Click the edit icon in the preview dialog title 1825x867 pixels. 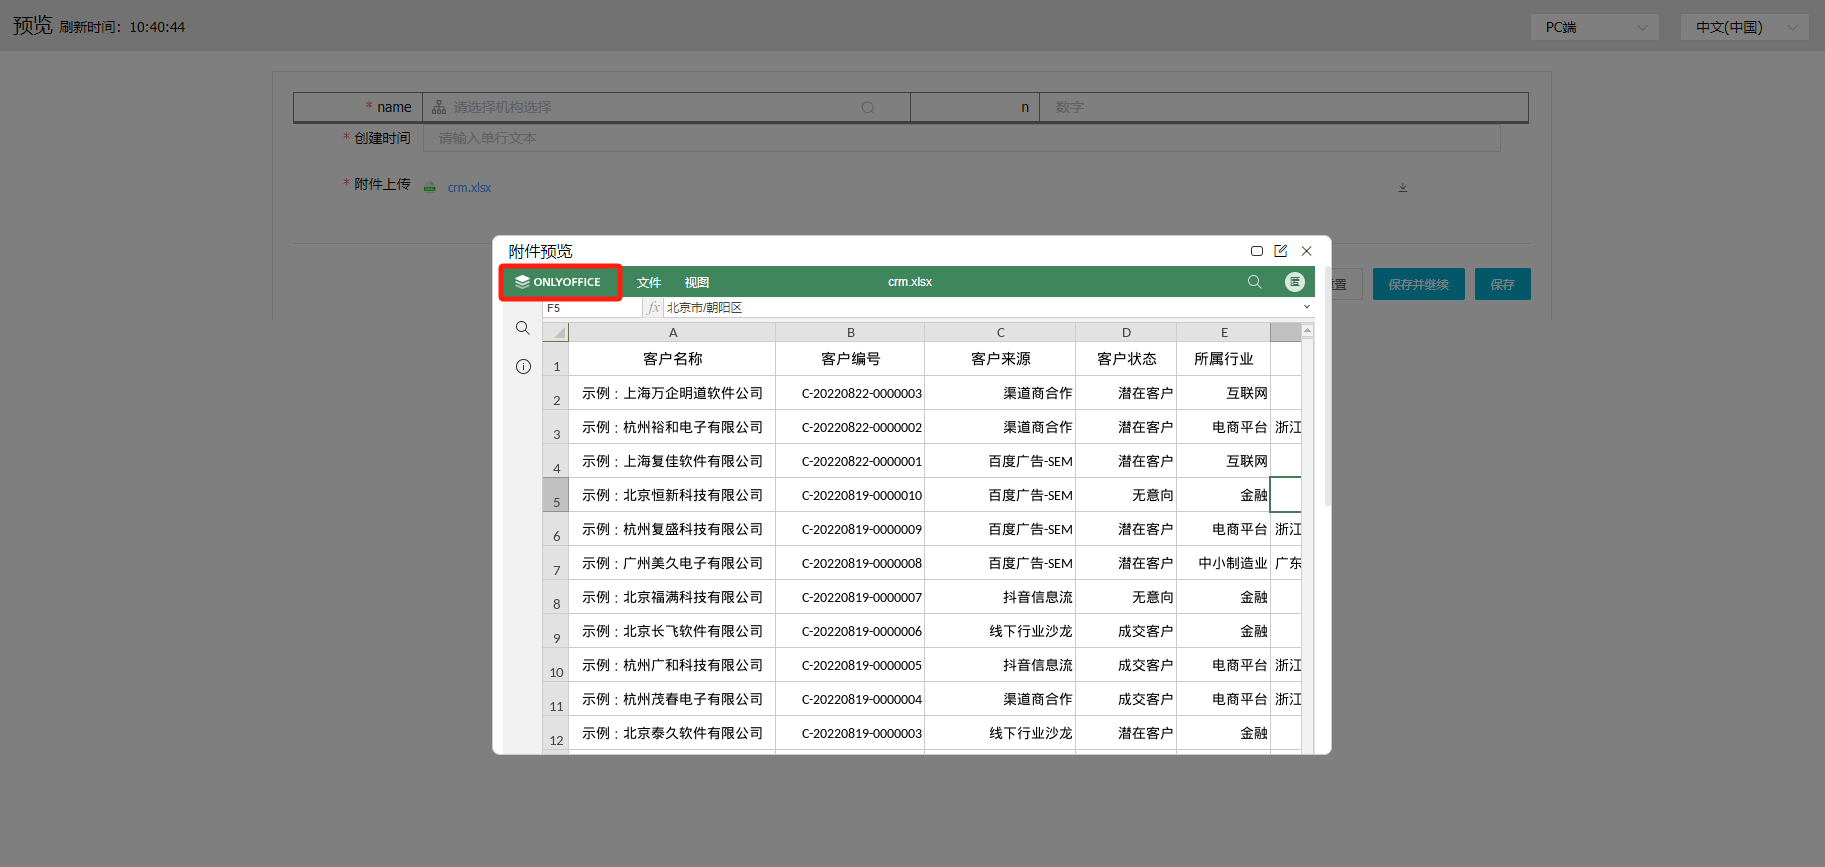point(1281,251)
